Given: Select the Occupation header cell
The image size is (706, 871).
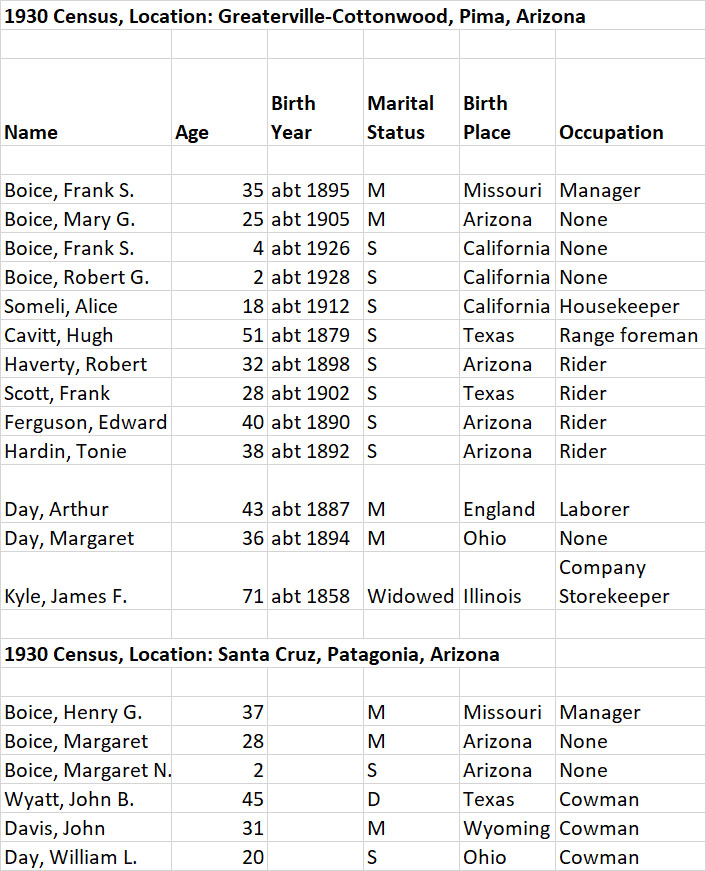Looking at the screenshot, I should click(611, 132).
